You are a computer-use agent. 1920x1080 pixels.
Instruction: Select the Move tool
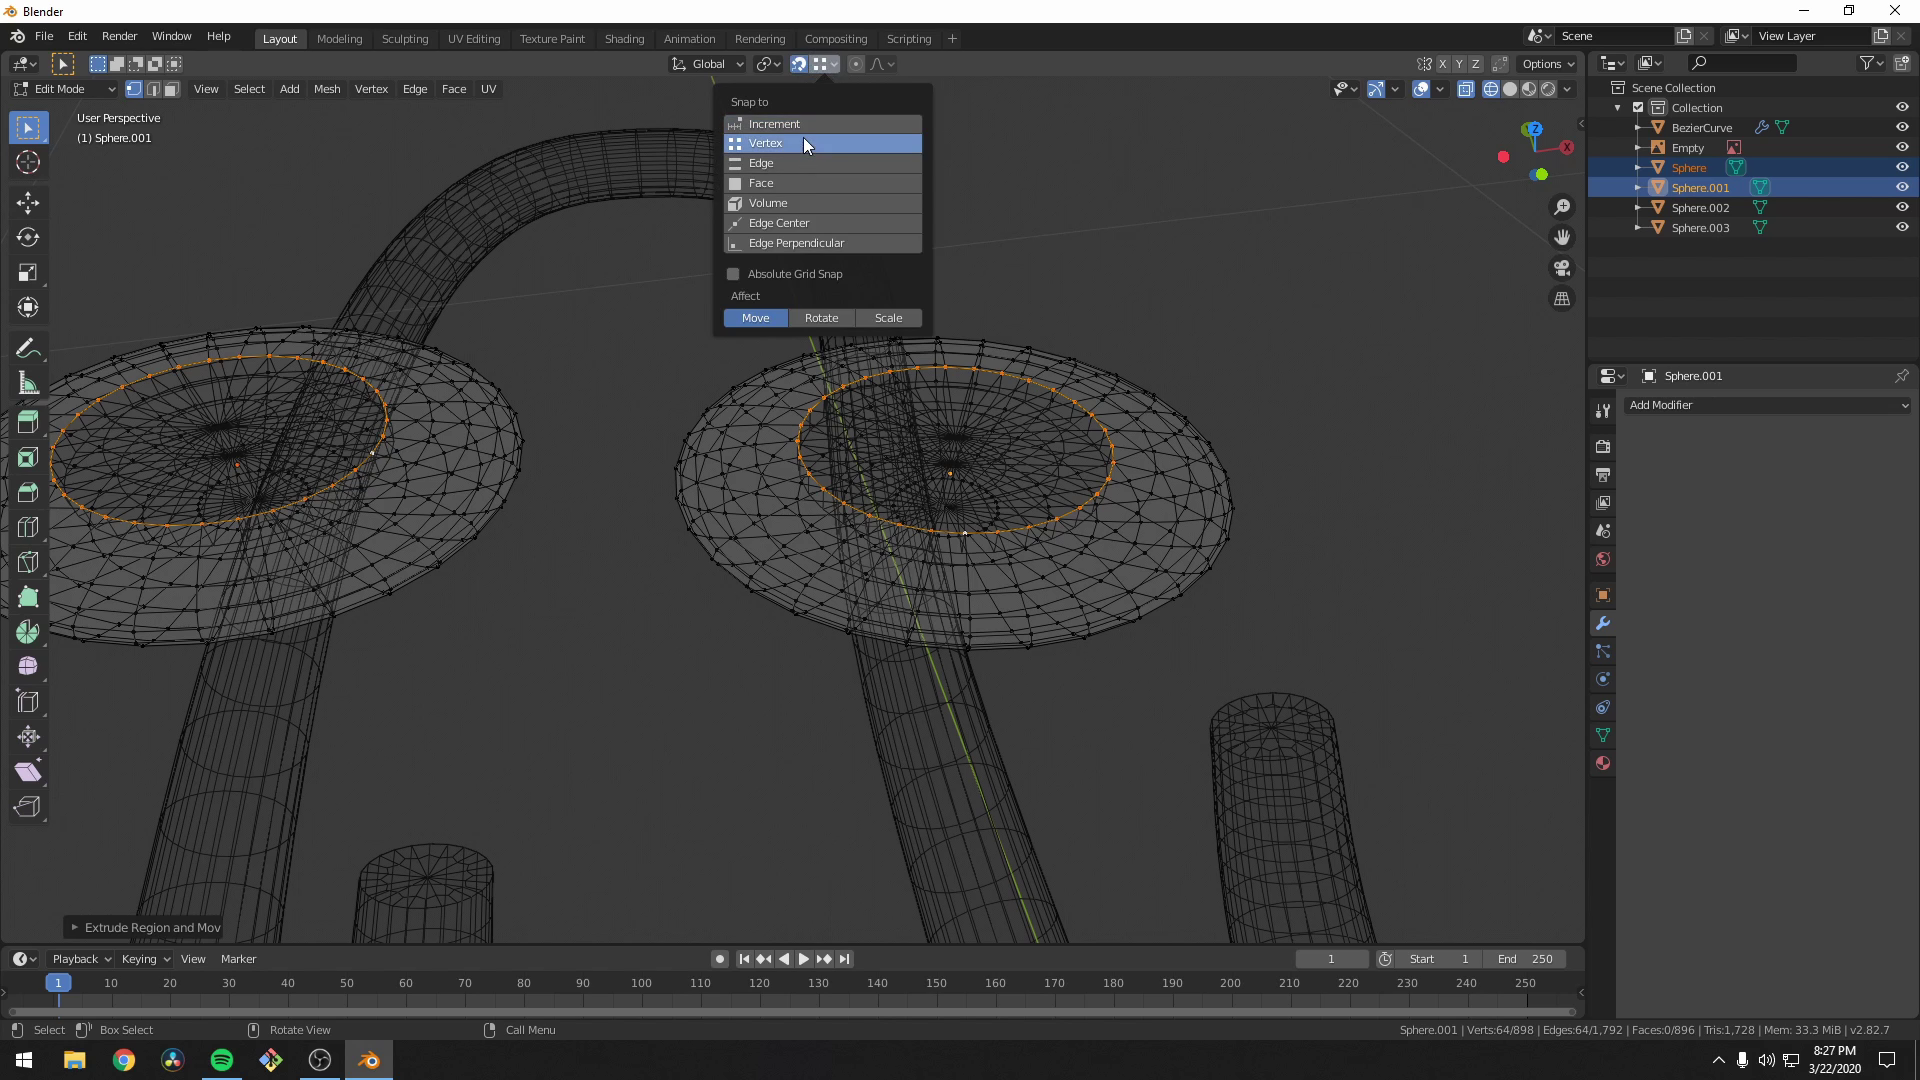point(28,203)
